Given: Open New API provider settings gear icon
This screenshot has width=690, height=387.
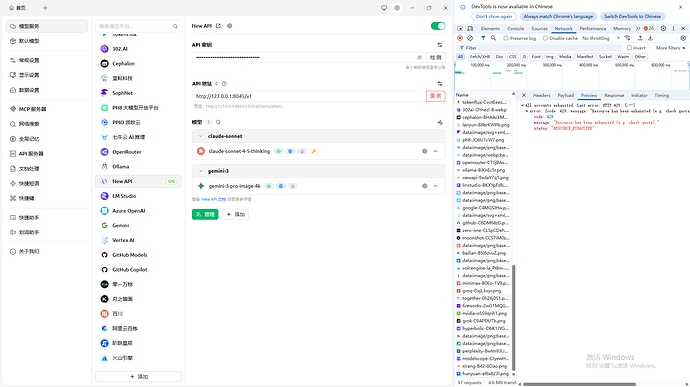Looking at the screenshot, I should tap(229, 26).
